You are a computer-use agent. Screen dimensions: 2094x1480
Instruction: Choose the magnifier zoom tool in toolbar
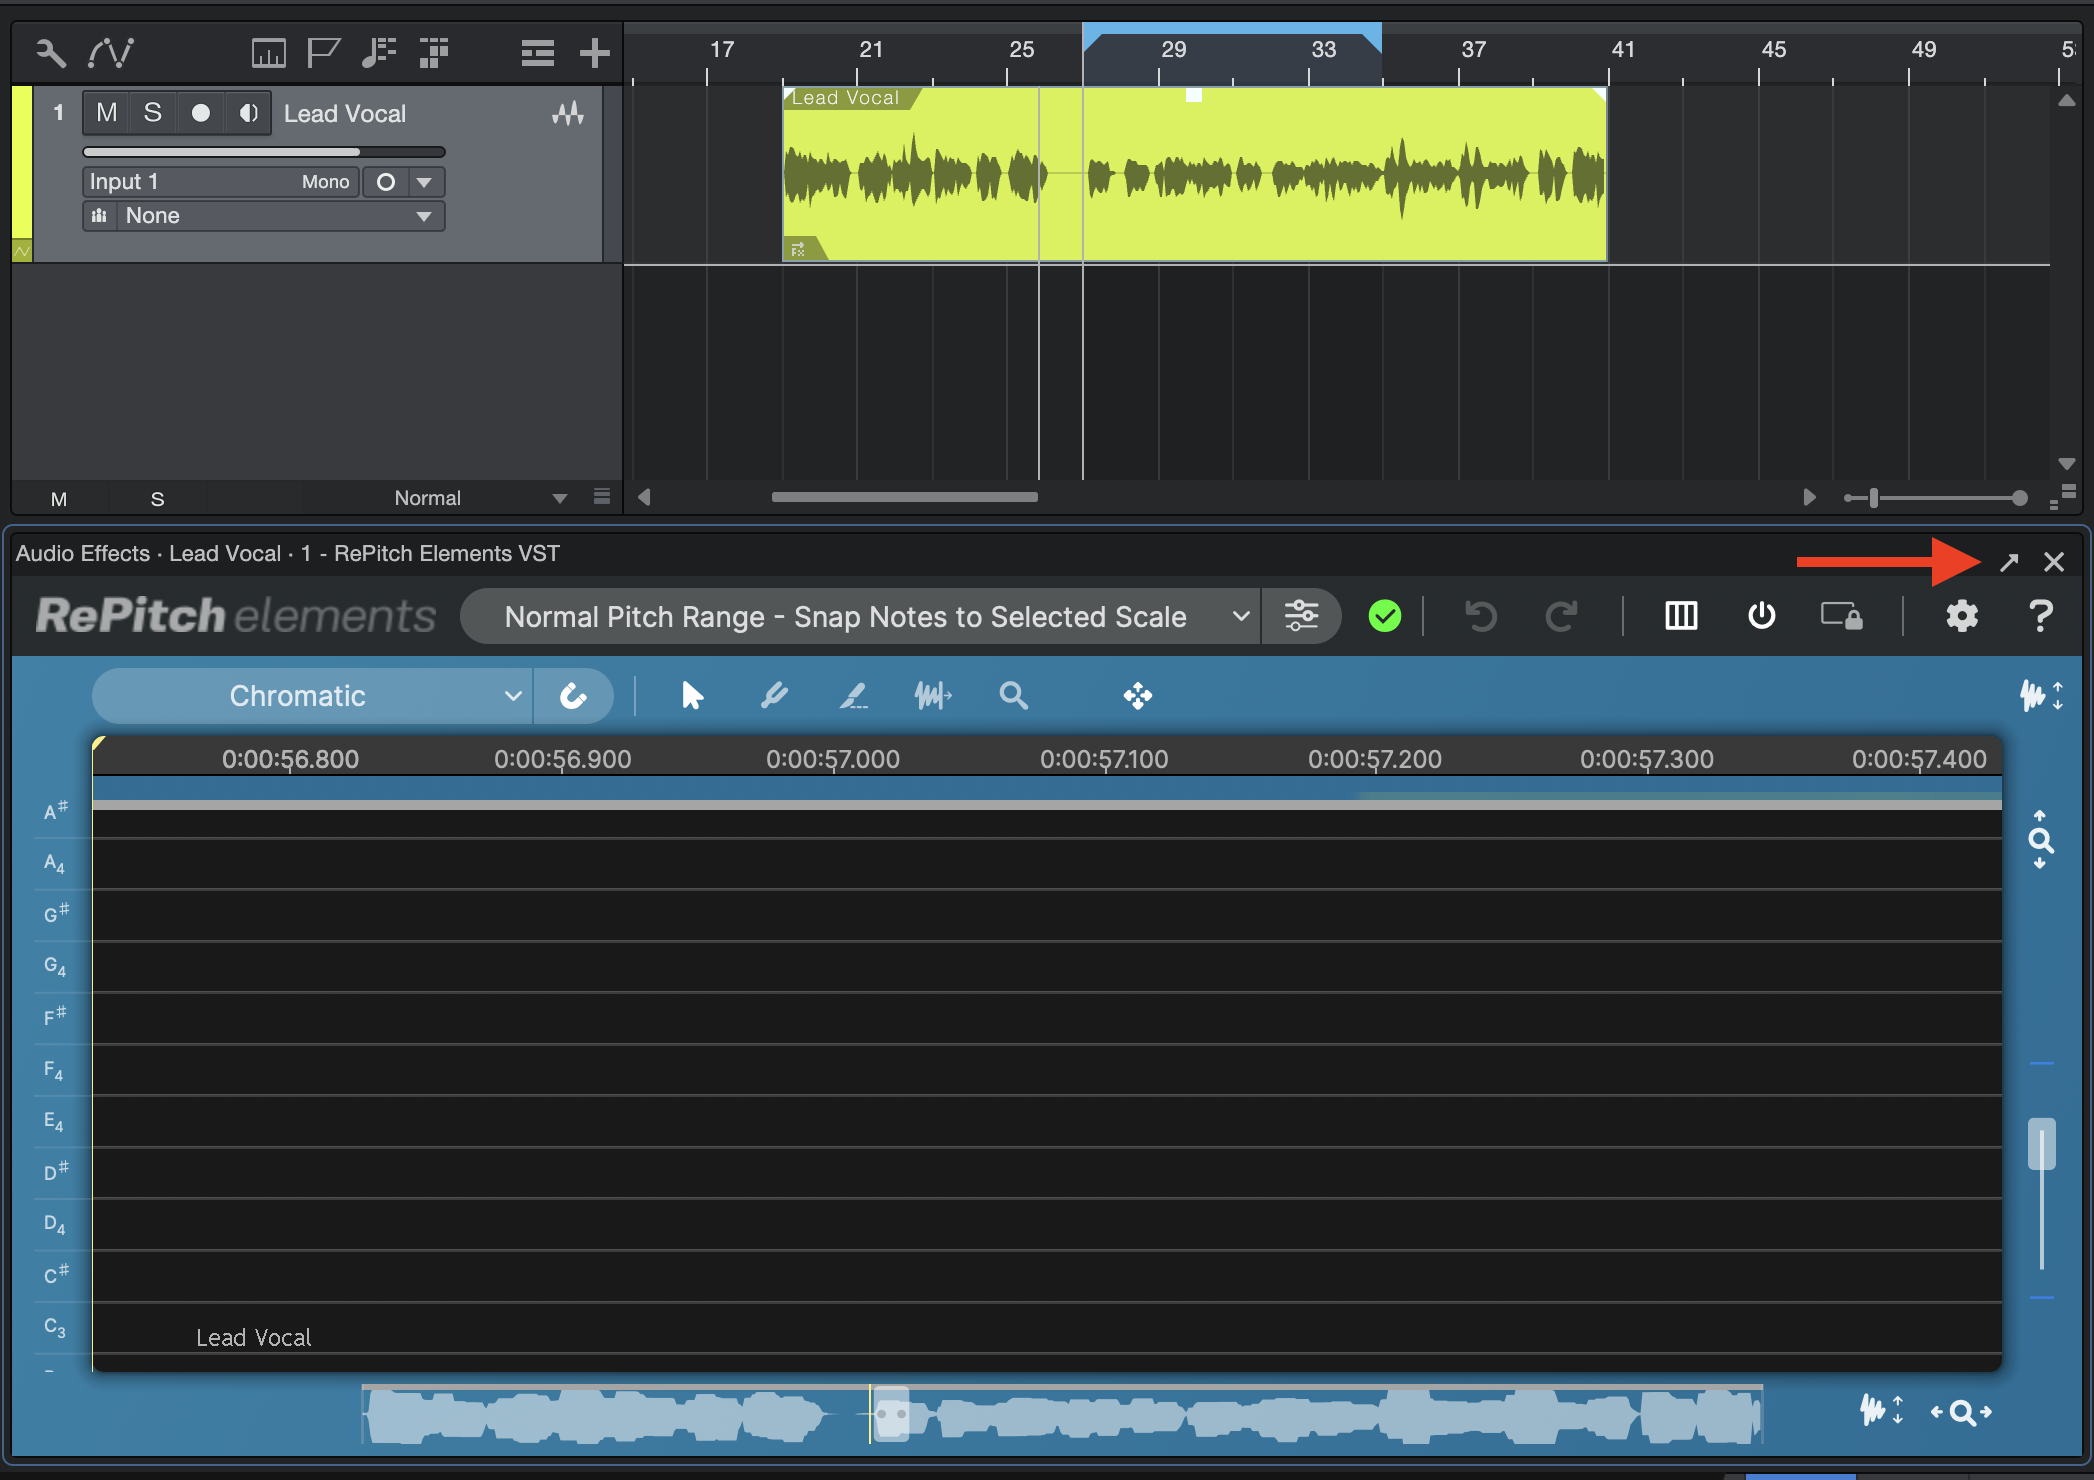tap(1013, 695)
